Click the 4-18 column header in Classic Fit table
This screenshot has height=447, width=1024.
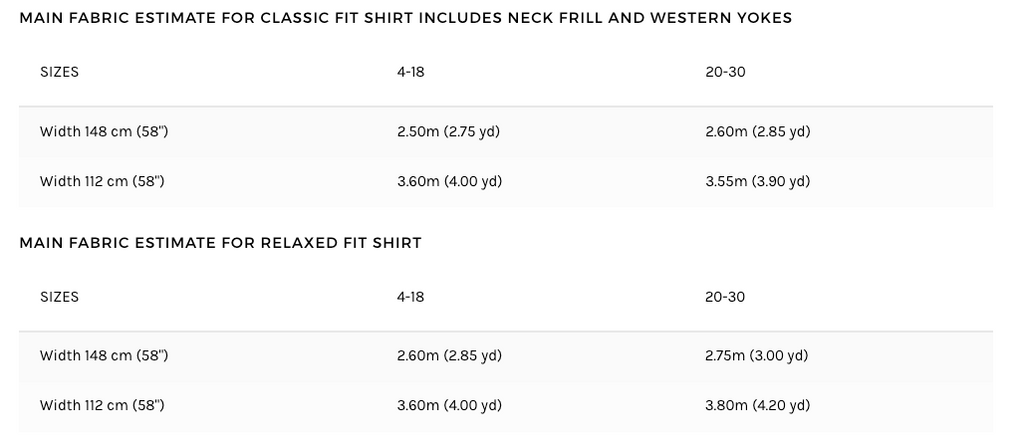410,72
